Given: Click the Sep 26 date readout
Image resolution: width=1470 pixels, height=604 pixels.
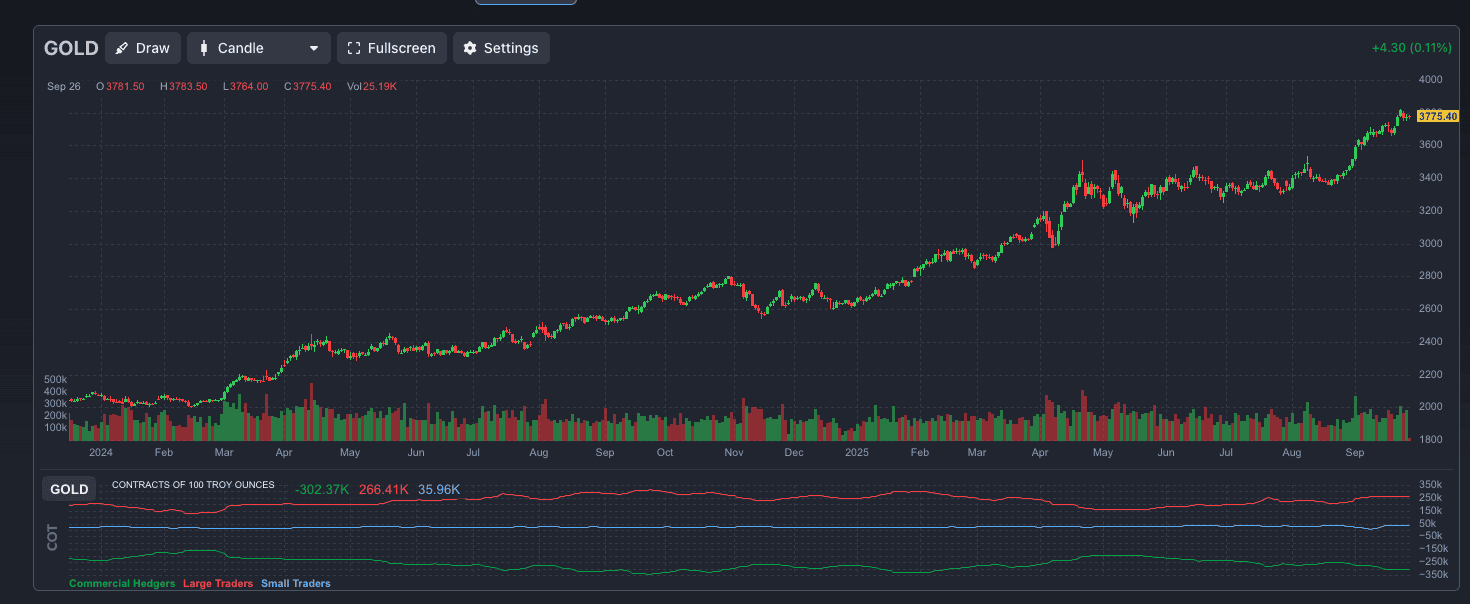Looking at the screenshot, I should [64, 87].
